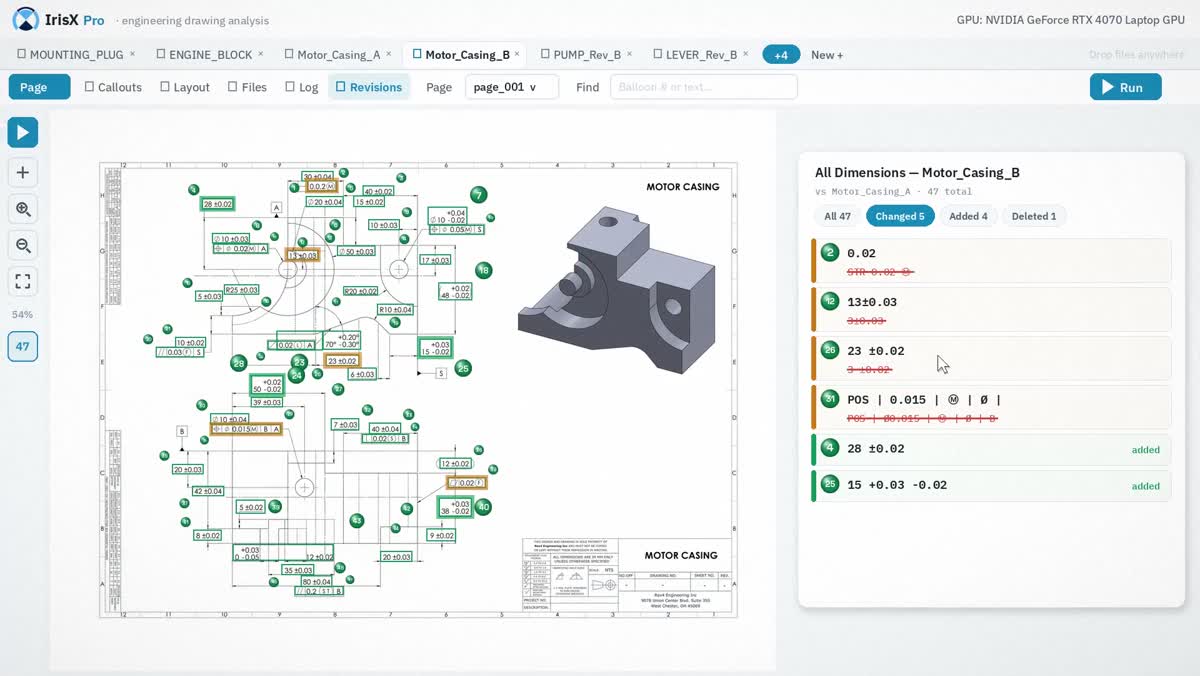Click the Page button in toolbar
Screen dimensions: 1200x676
point(40,87)
